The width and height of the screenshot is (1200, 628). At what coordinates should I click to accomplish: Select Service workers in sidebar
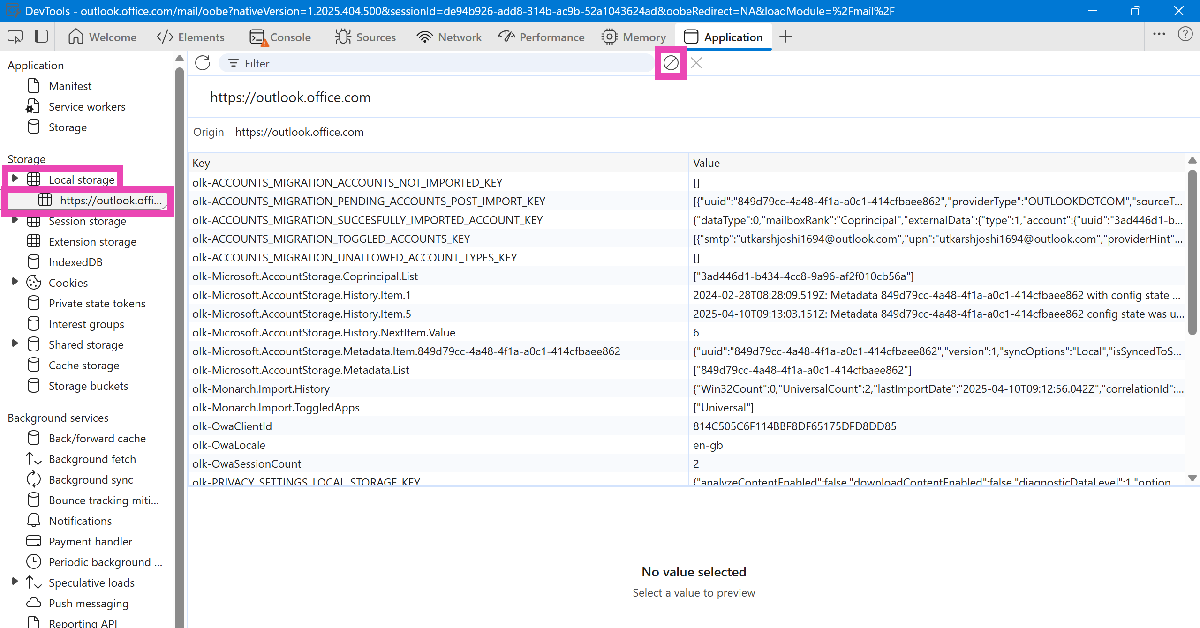click(87, 107)
